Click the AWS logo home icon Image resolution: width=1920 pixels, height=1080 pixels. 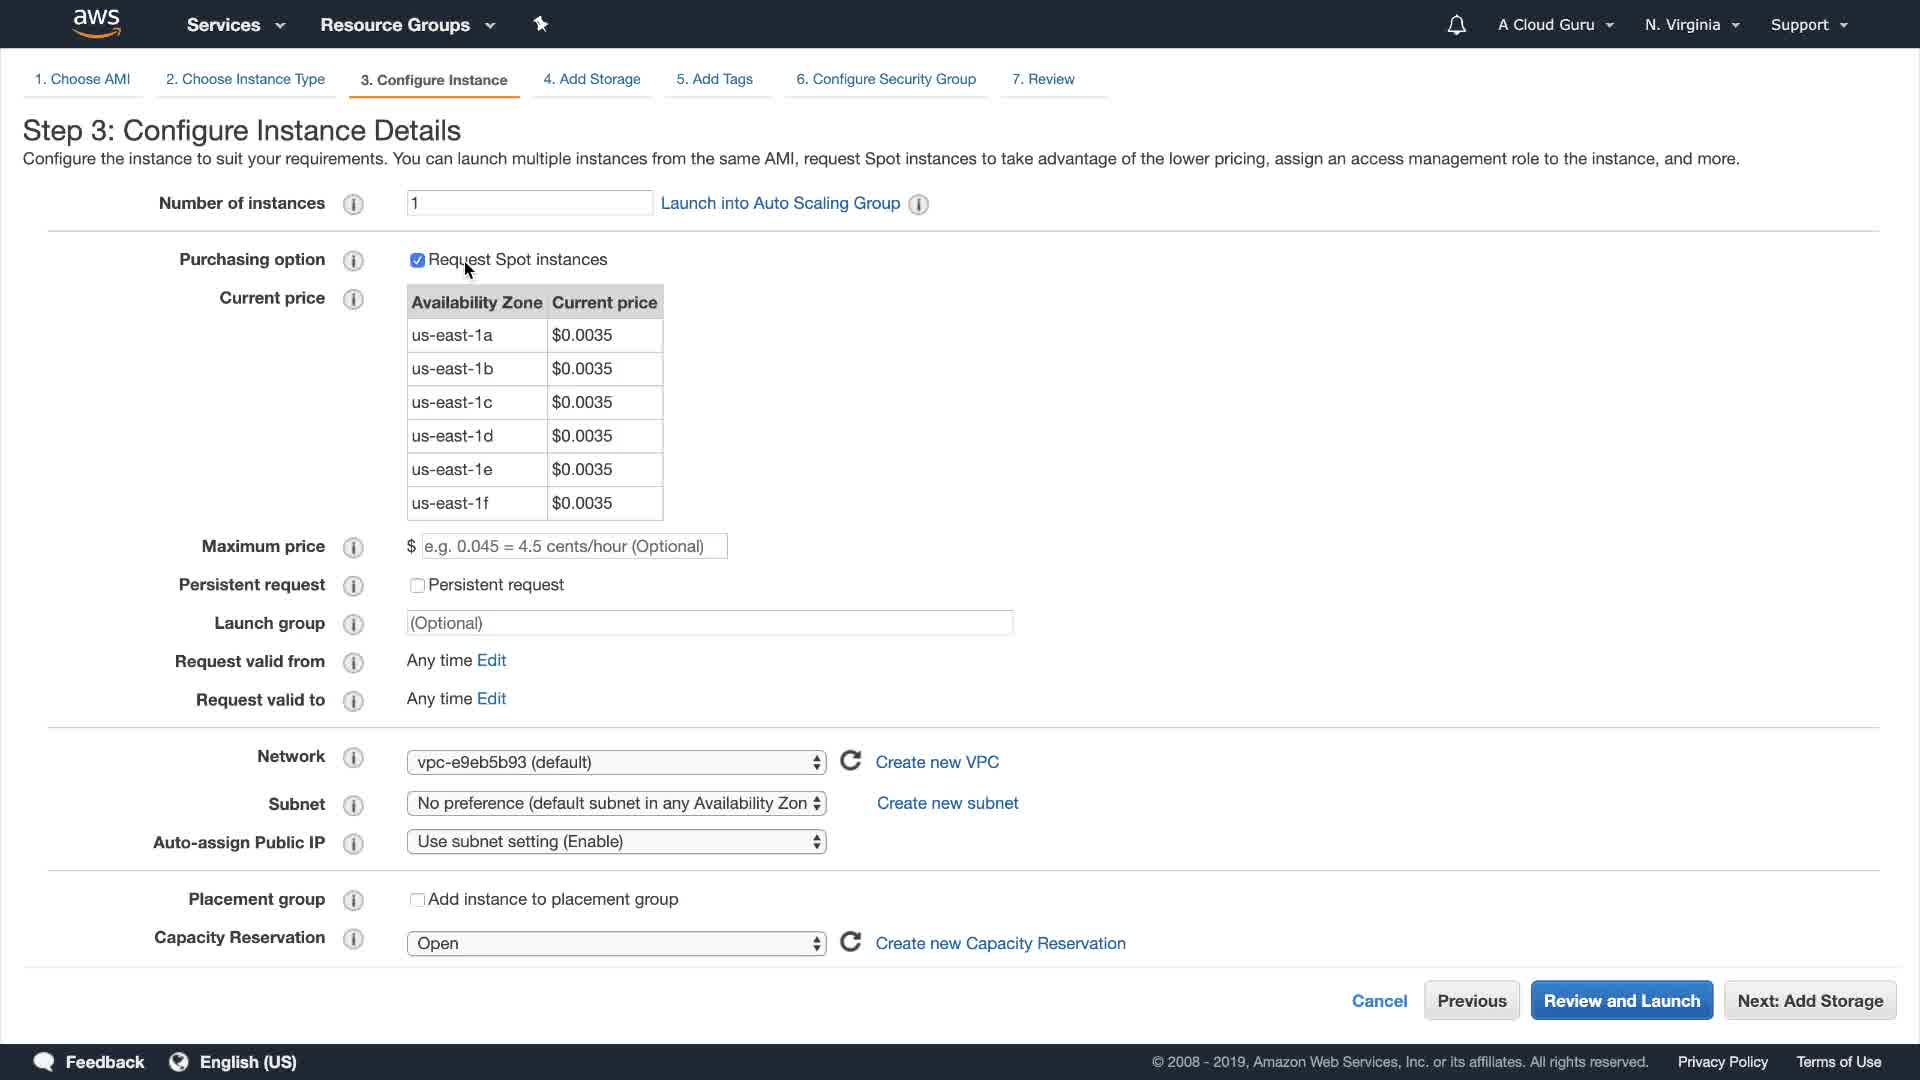click(x=97, y=23)
